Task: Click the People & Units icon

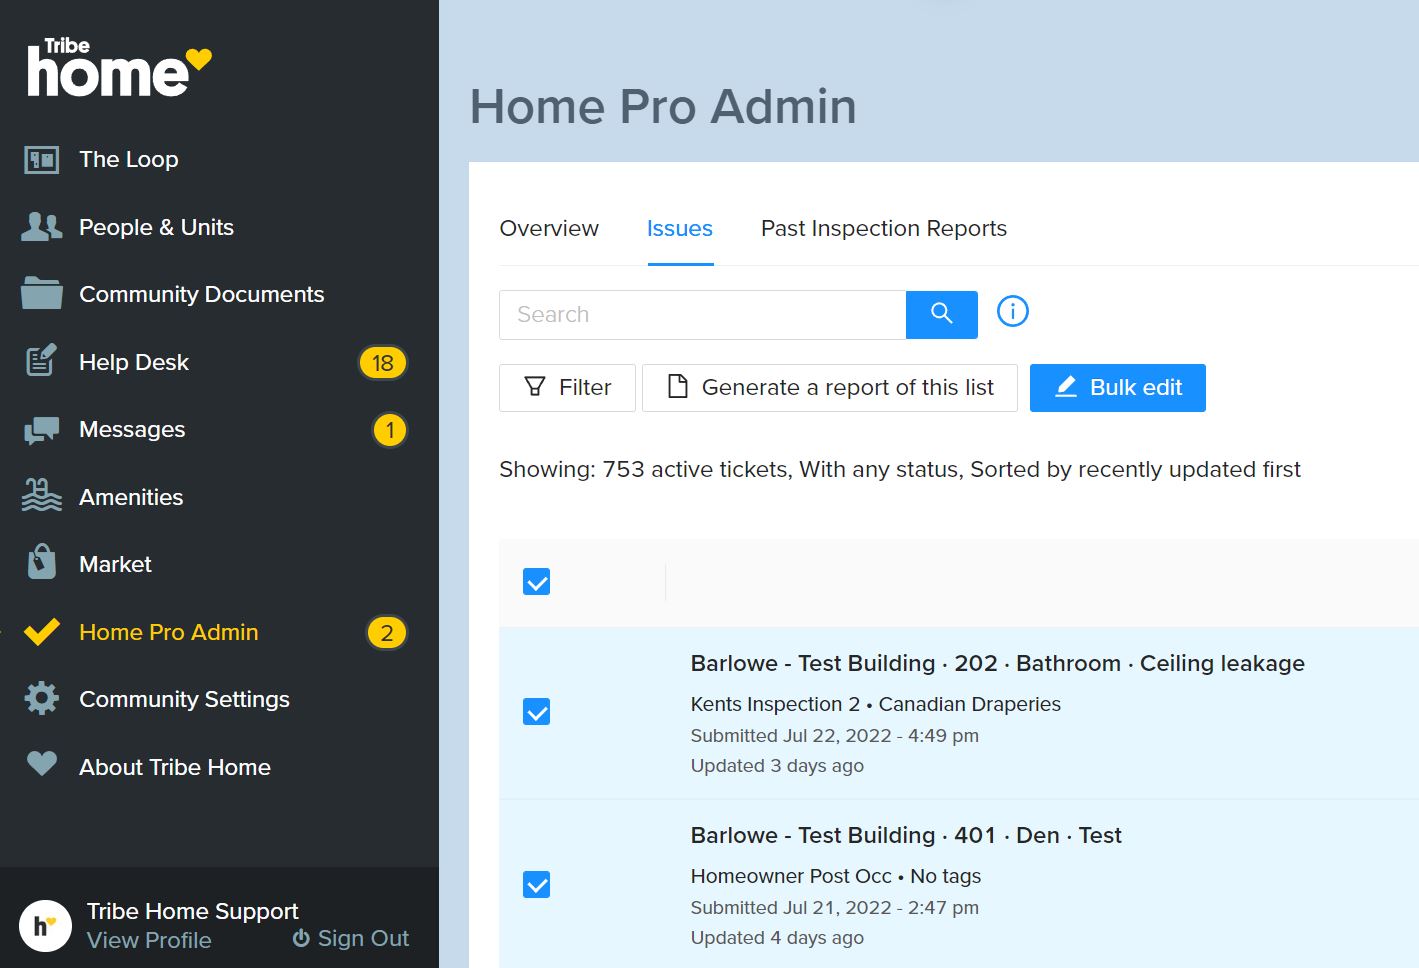Action: click(x=41, y=227)
